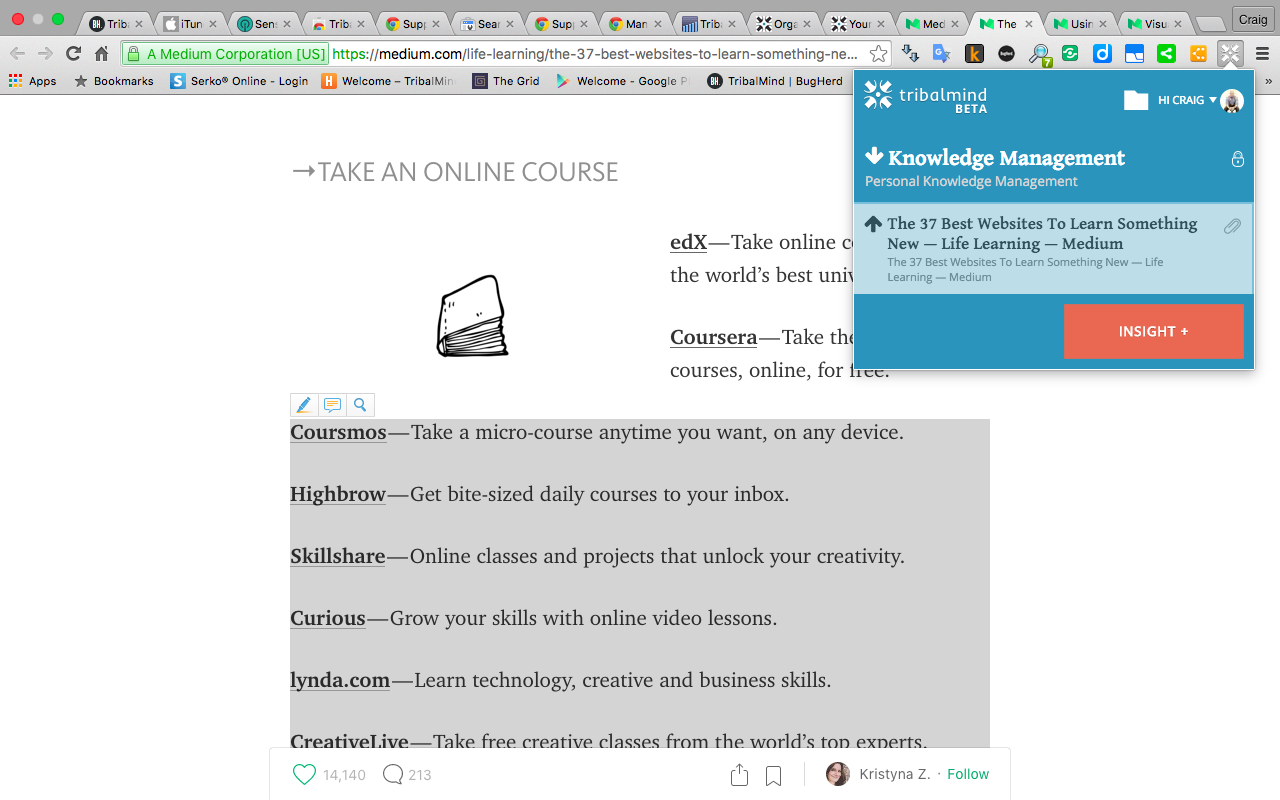Reload the page
Screen dimensions: 1280x800
(x=73, y=54)
